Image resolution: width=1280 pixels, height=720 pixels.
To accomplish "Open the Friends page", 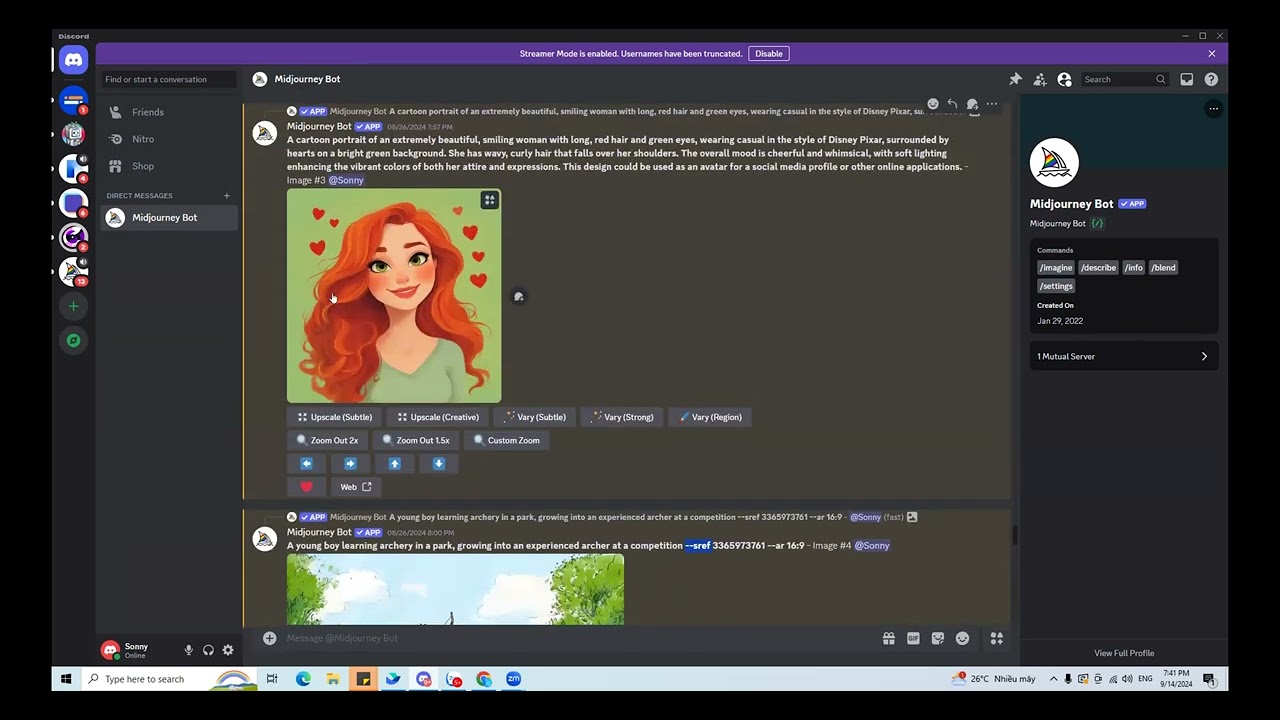I will pyautogui.click(x=168, y=112).
